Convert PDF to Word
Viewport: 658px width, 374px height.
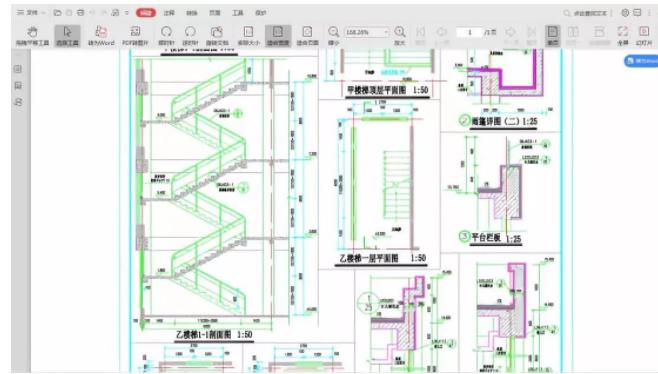101,36
